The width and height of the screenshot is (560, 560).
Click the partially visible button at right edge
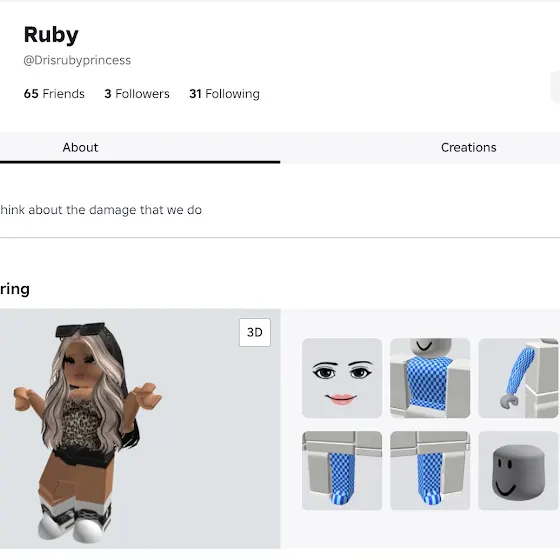click(x=555, y=88)
